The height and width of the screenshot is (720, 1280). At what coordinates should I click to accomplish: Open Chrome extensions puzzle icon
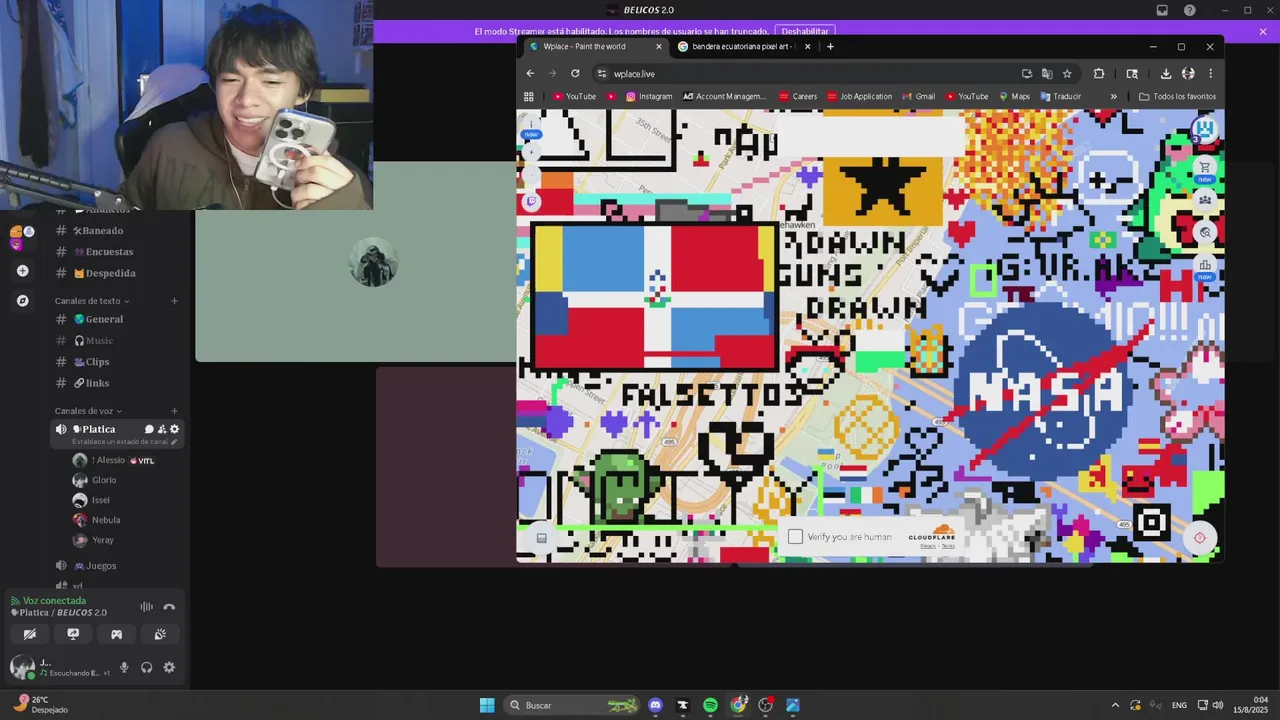(1099, 73)
